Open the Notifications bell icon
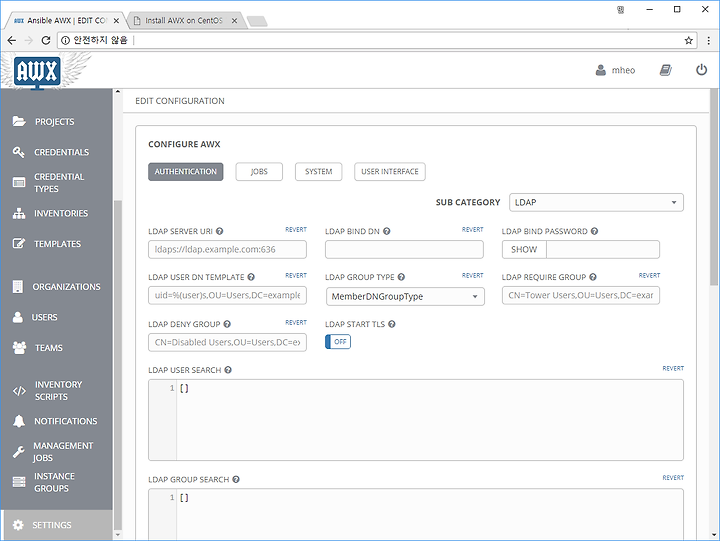This screenshot has height=541, width=720. (x=19, y=421)
